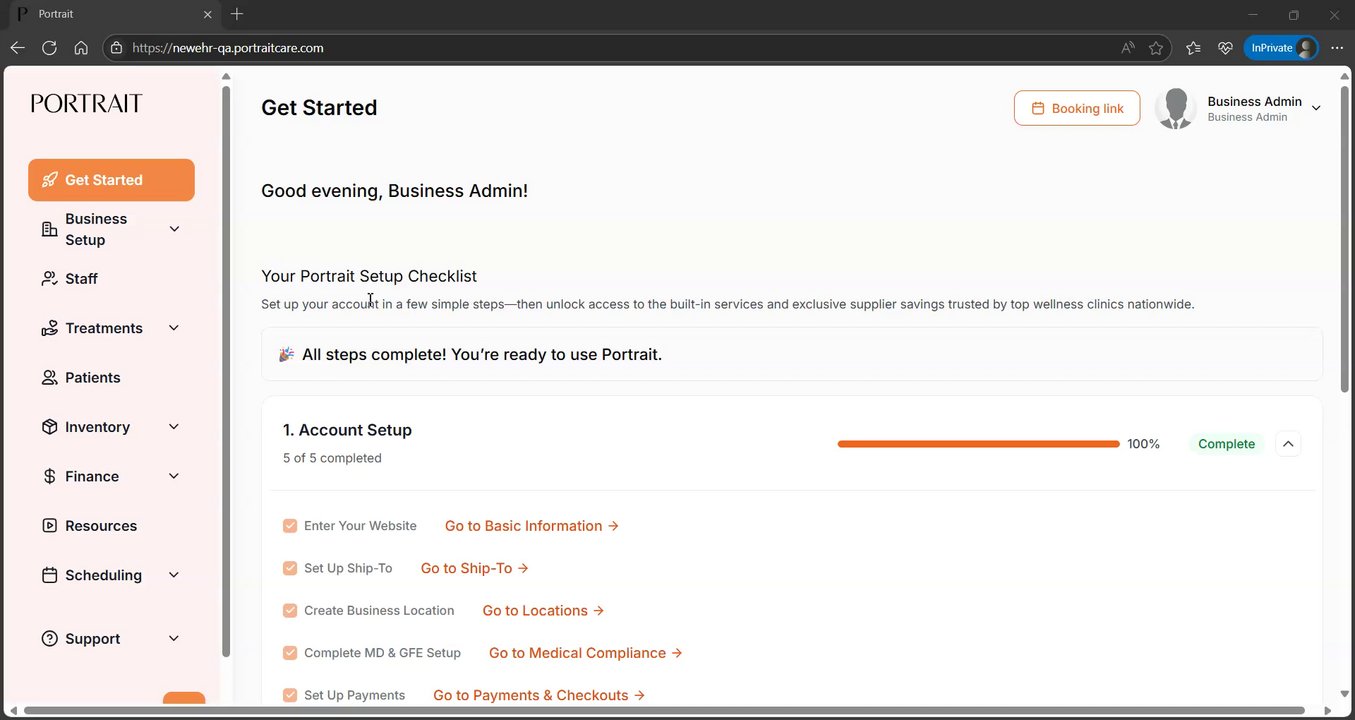Open the Treatments menu item

pos(104,328)
